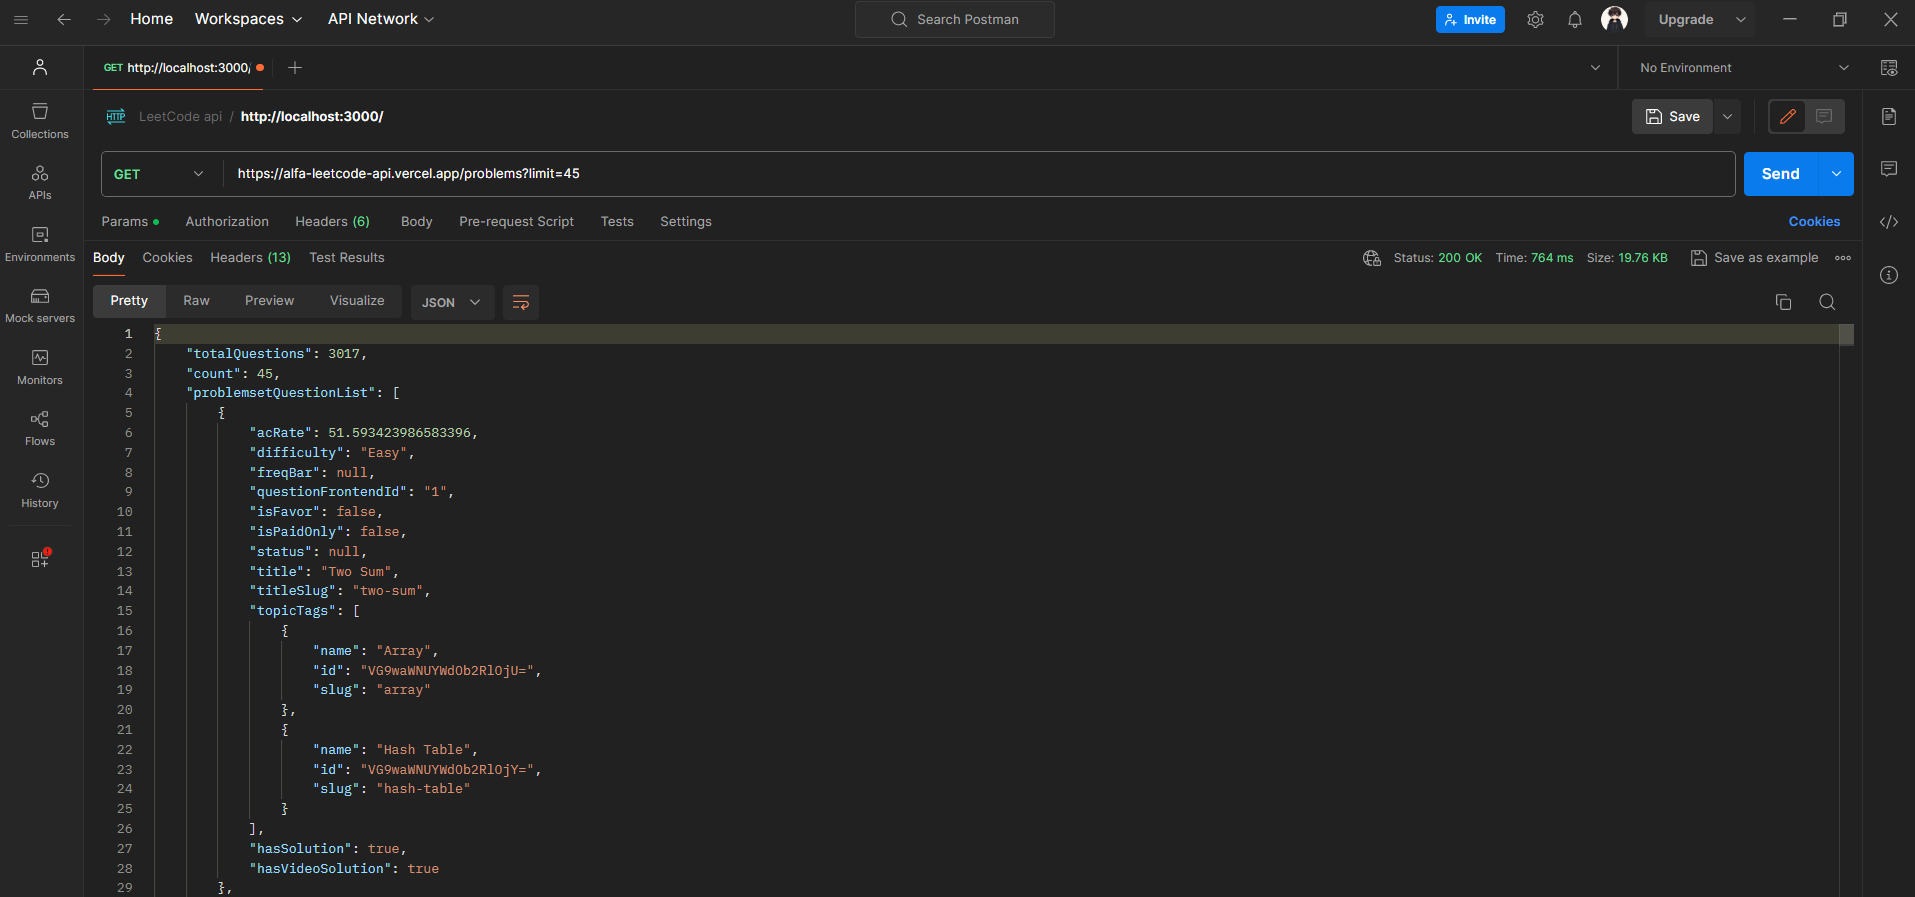Viewport: 1915px width, 897px height.
Task: Open the Mock servers panel
Action: tap(40, 305)
